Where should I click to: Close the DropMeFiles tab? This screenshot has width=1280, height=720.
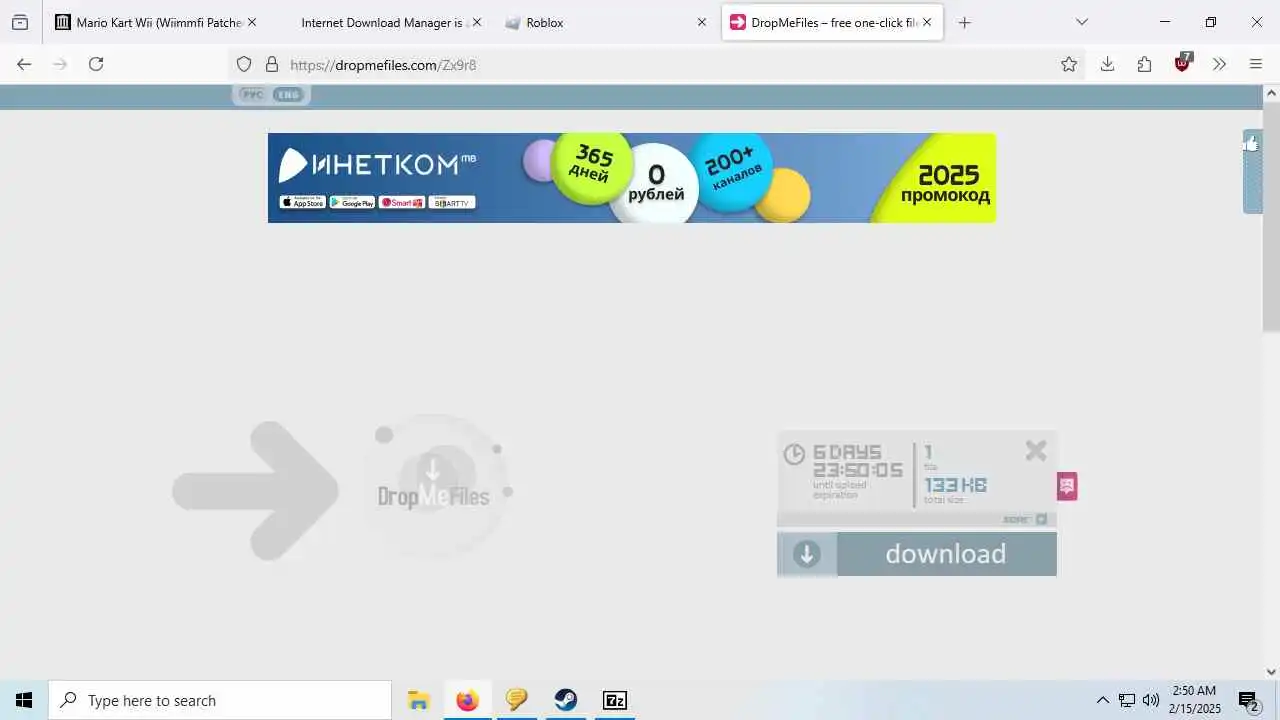click(927, 22)
